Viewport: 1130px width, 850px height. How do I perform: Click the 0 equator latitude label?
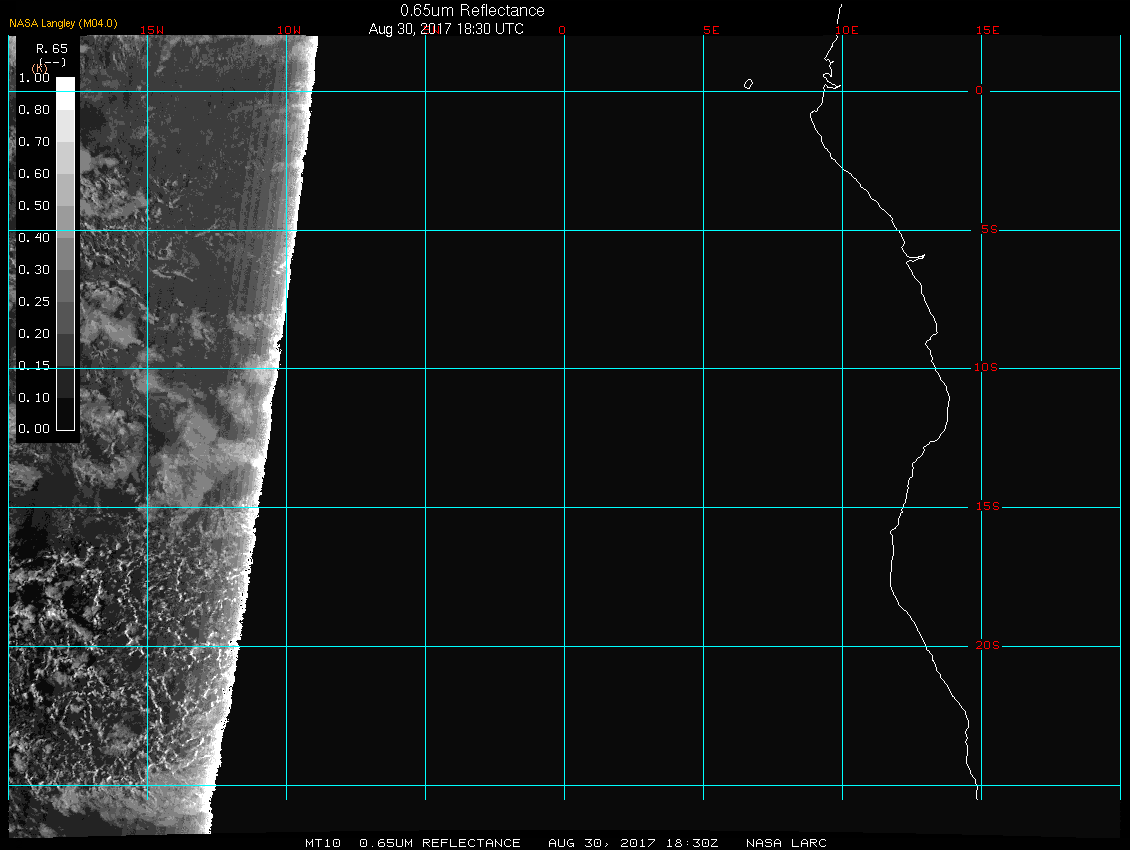click(979, 90)
